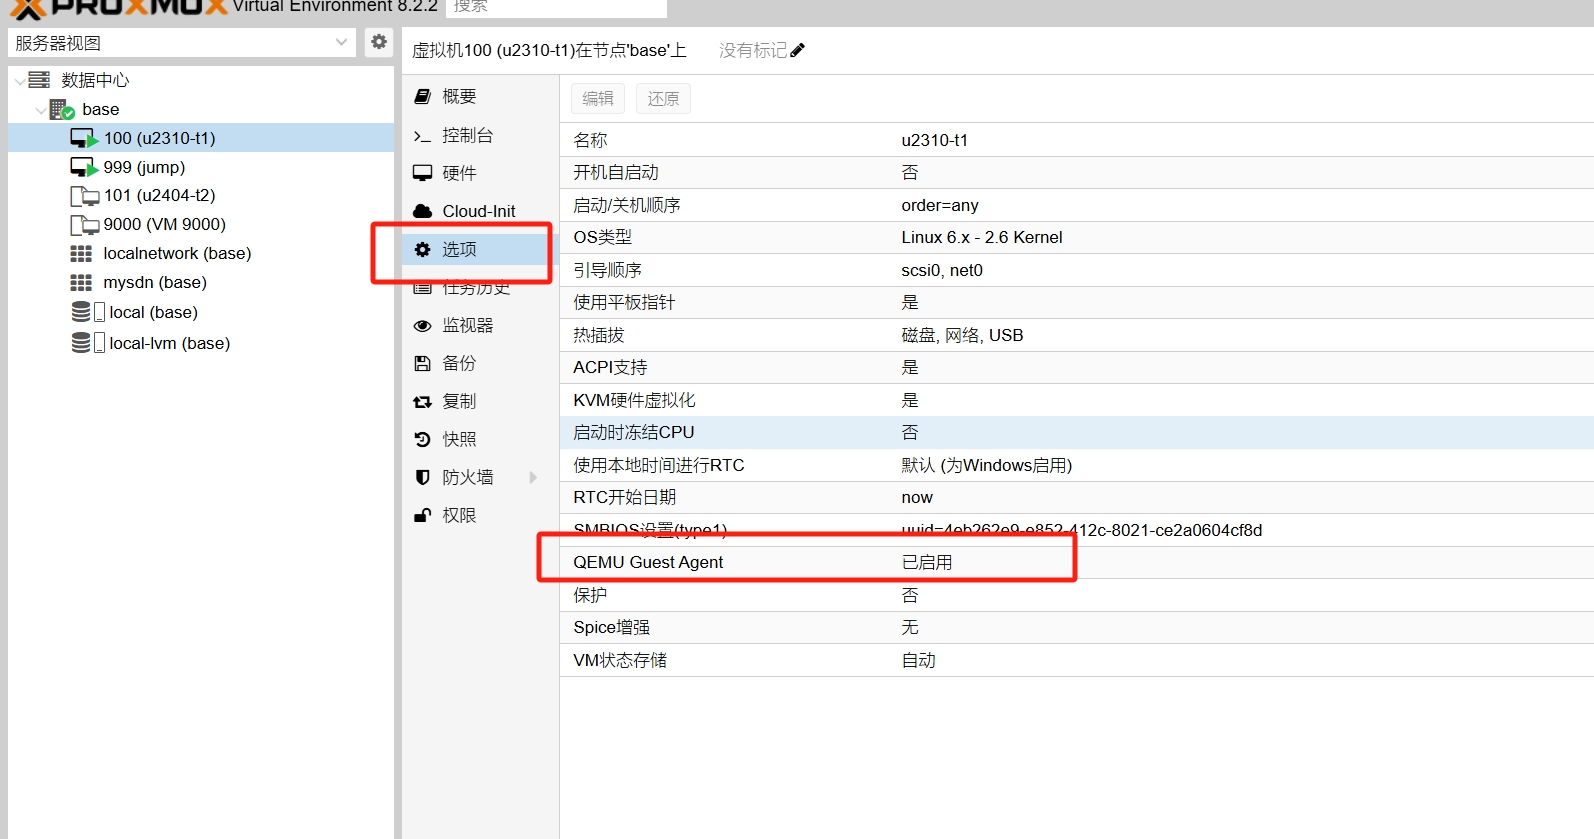Select the datacenter server icon
This screenshot has width=1594, height=839.
(x=39, y=80)
